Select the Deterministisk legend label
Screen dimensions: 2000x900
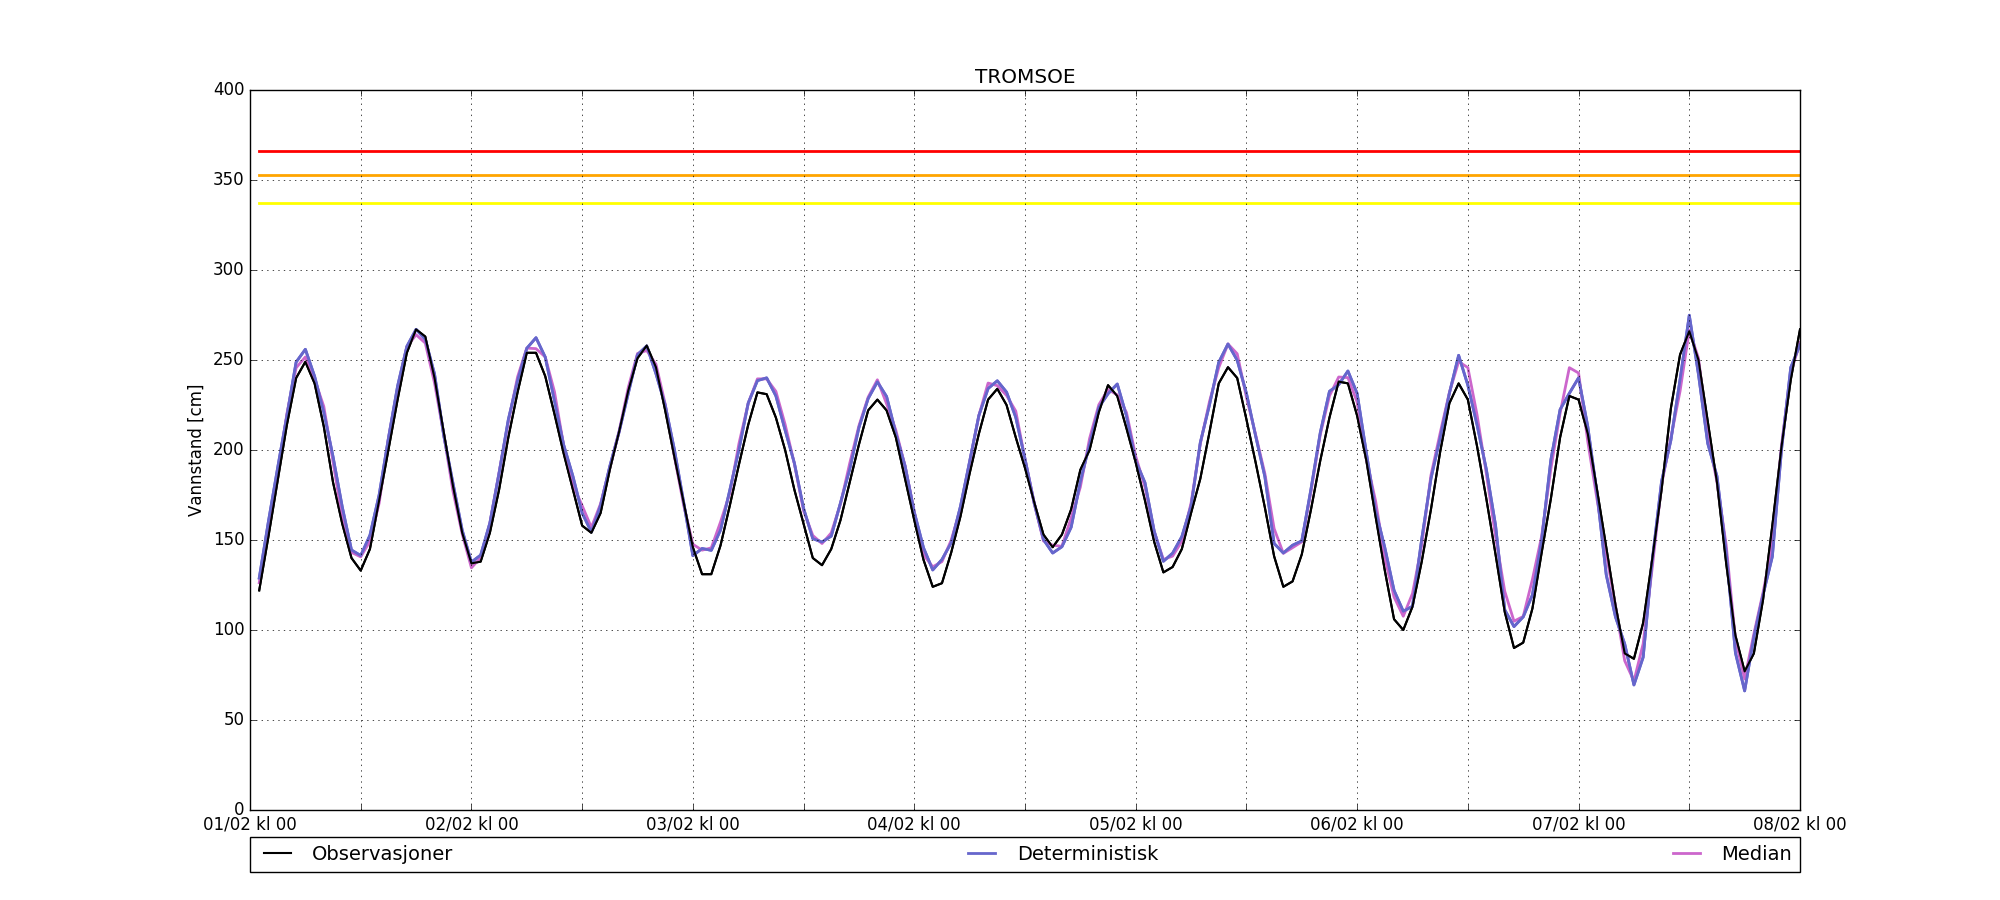click(1087, 854)
